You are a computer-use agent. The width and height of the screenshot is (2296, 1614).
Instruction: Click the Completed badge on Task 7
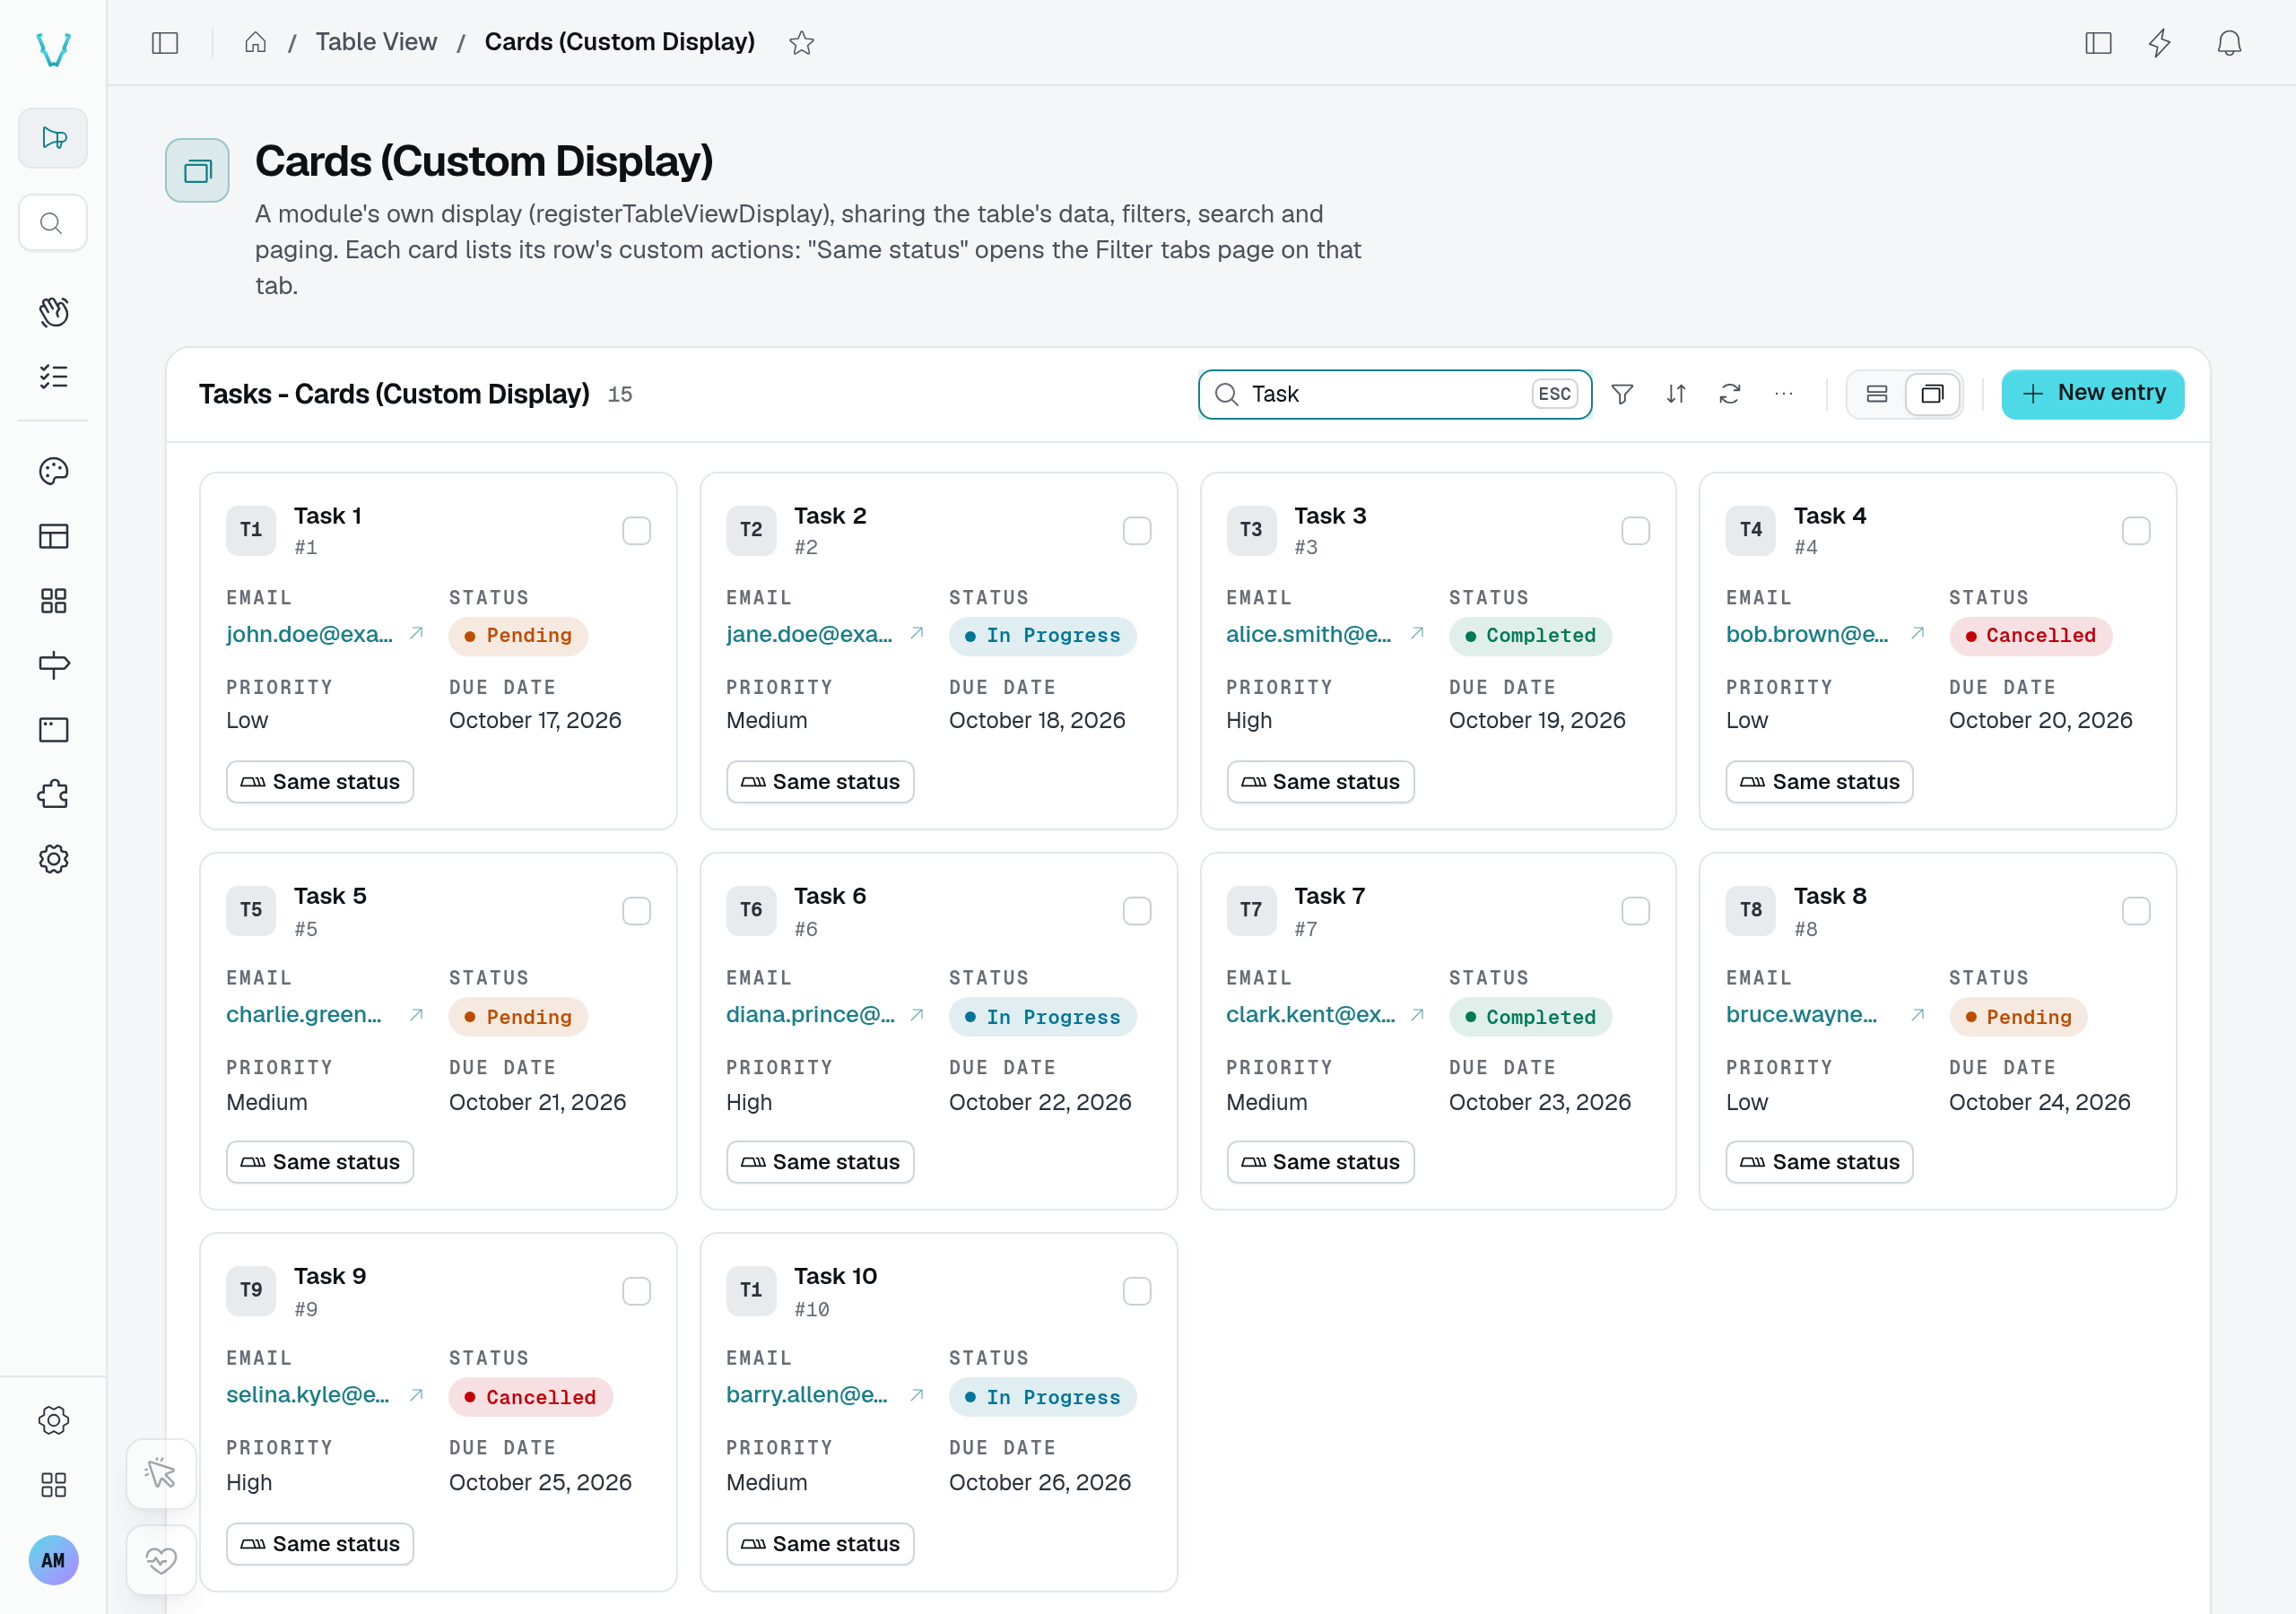(x=1530, y=1017)
